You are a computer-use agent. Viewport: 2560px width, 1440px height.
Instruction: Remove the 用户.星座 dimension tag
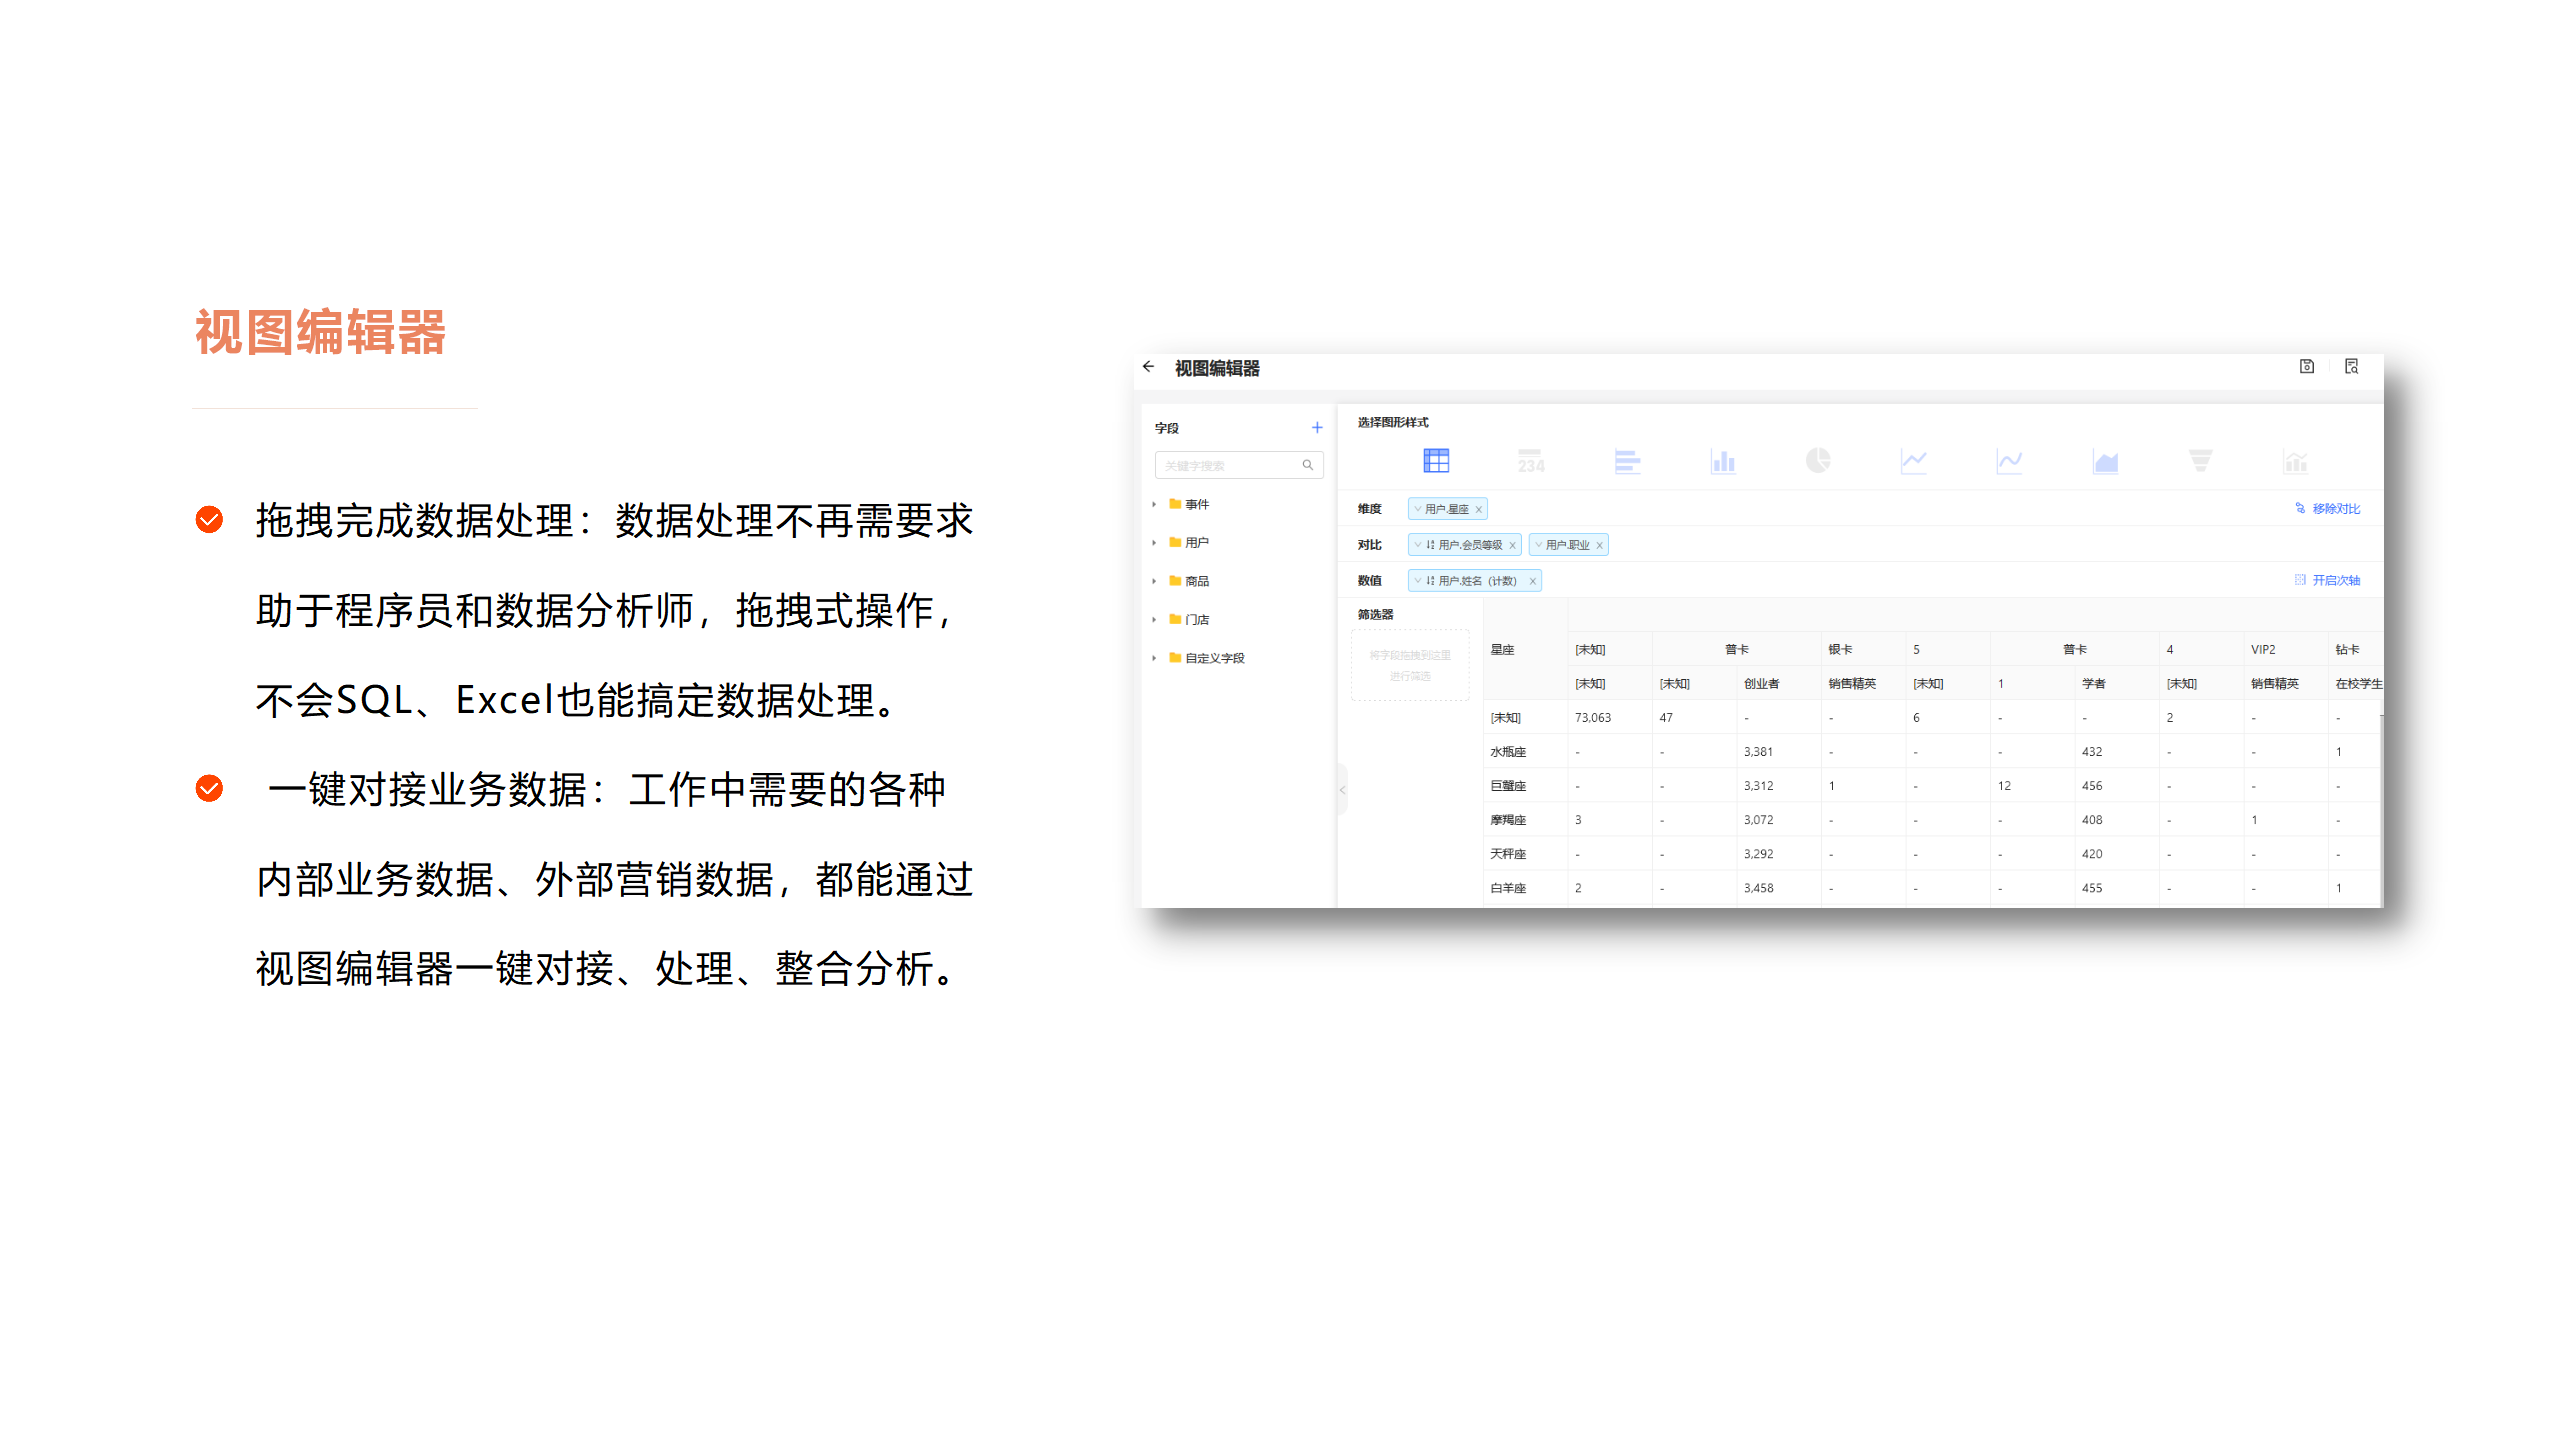tap(1478, 510)
